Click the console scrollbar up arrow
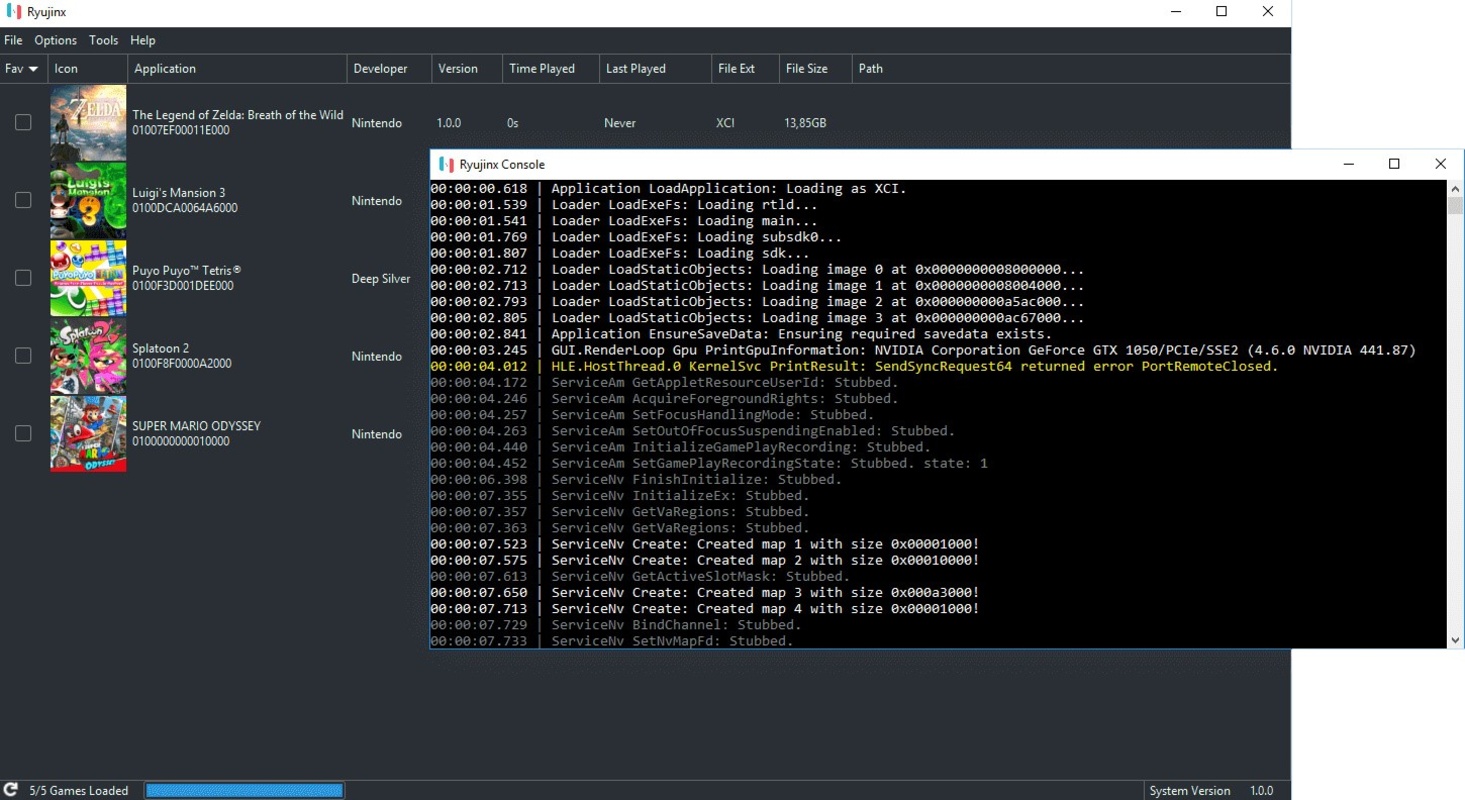 tap(1455, 189)
